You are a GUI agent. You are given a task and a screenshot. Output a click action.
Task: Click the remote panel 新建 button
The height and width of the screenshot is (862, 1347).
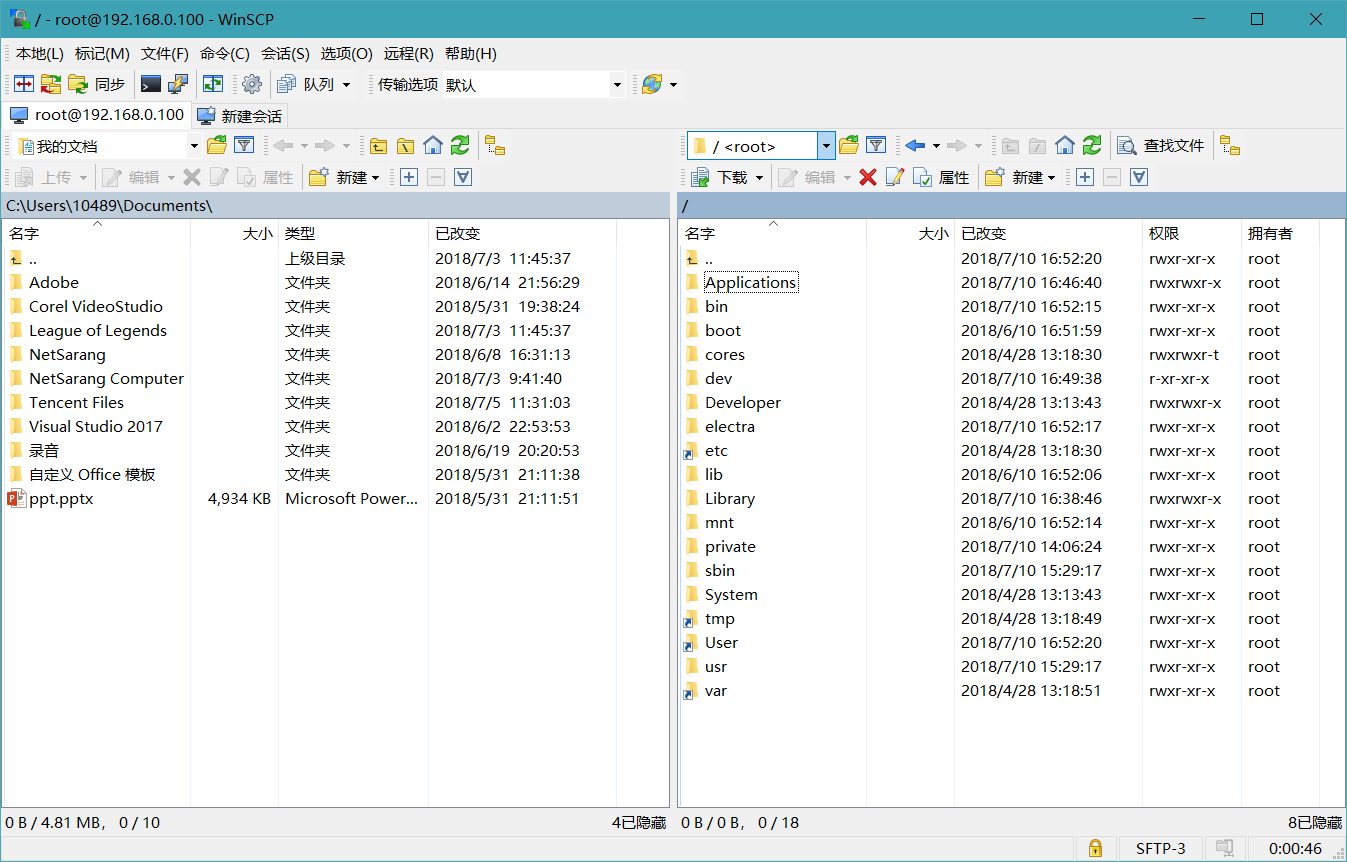click(x=1021, y=177)
